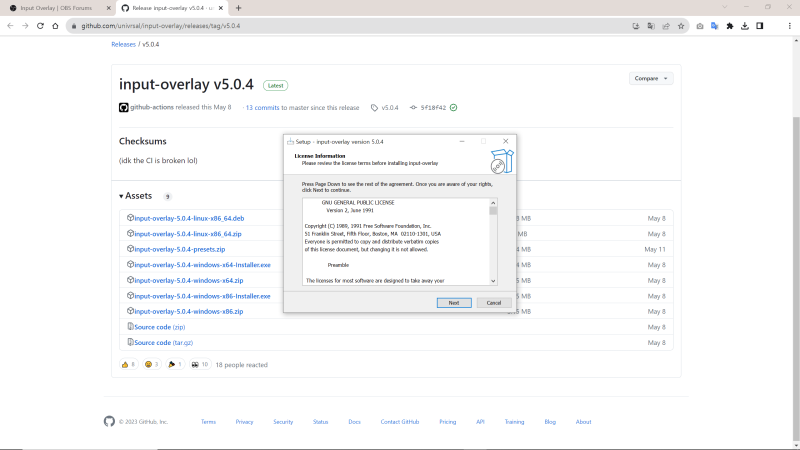Click the github-actions avatar icon
The height and width of the screenshot is (450, 800).
pos(123,108)
